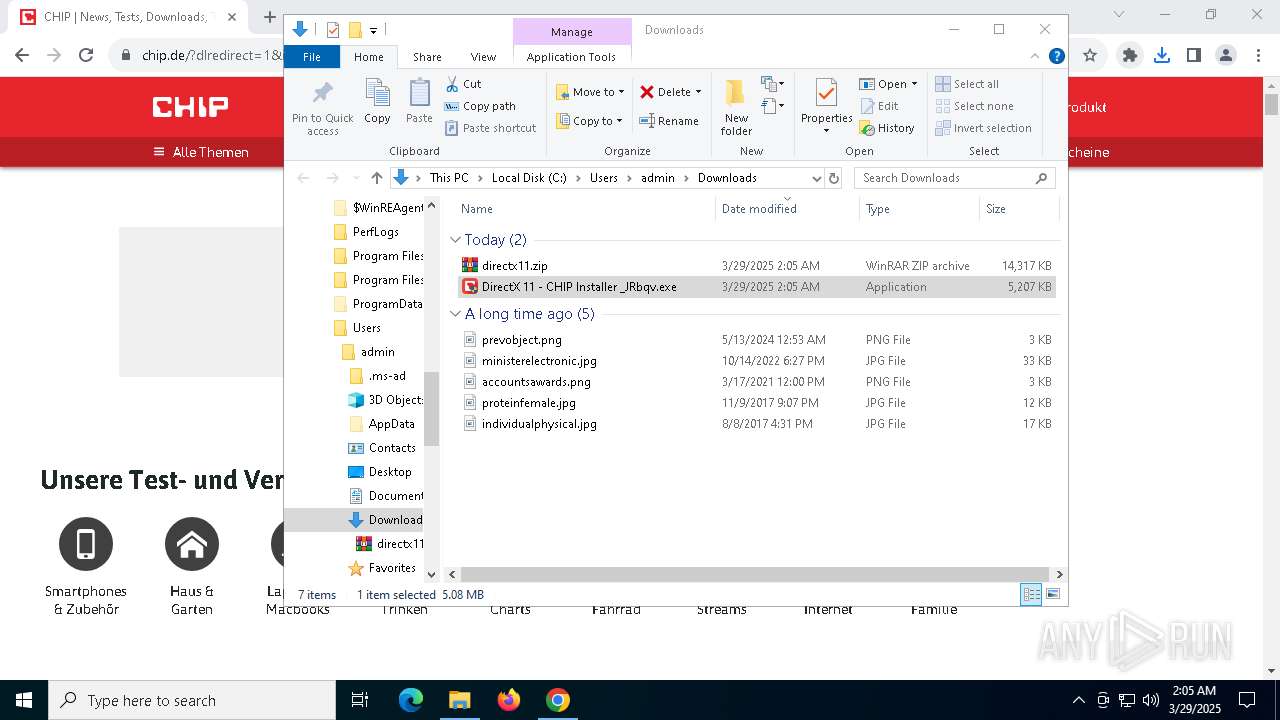Click Cut in Clipboard group
The image size is (1280, 720).
[x=463, y=84]
